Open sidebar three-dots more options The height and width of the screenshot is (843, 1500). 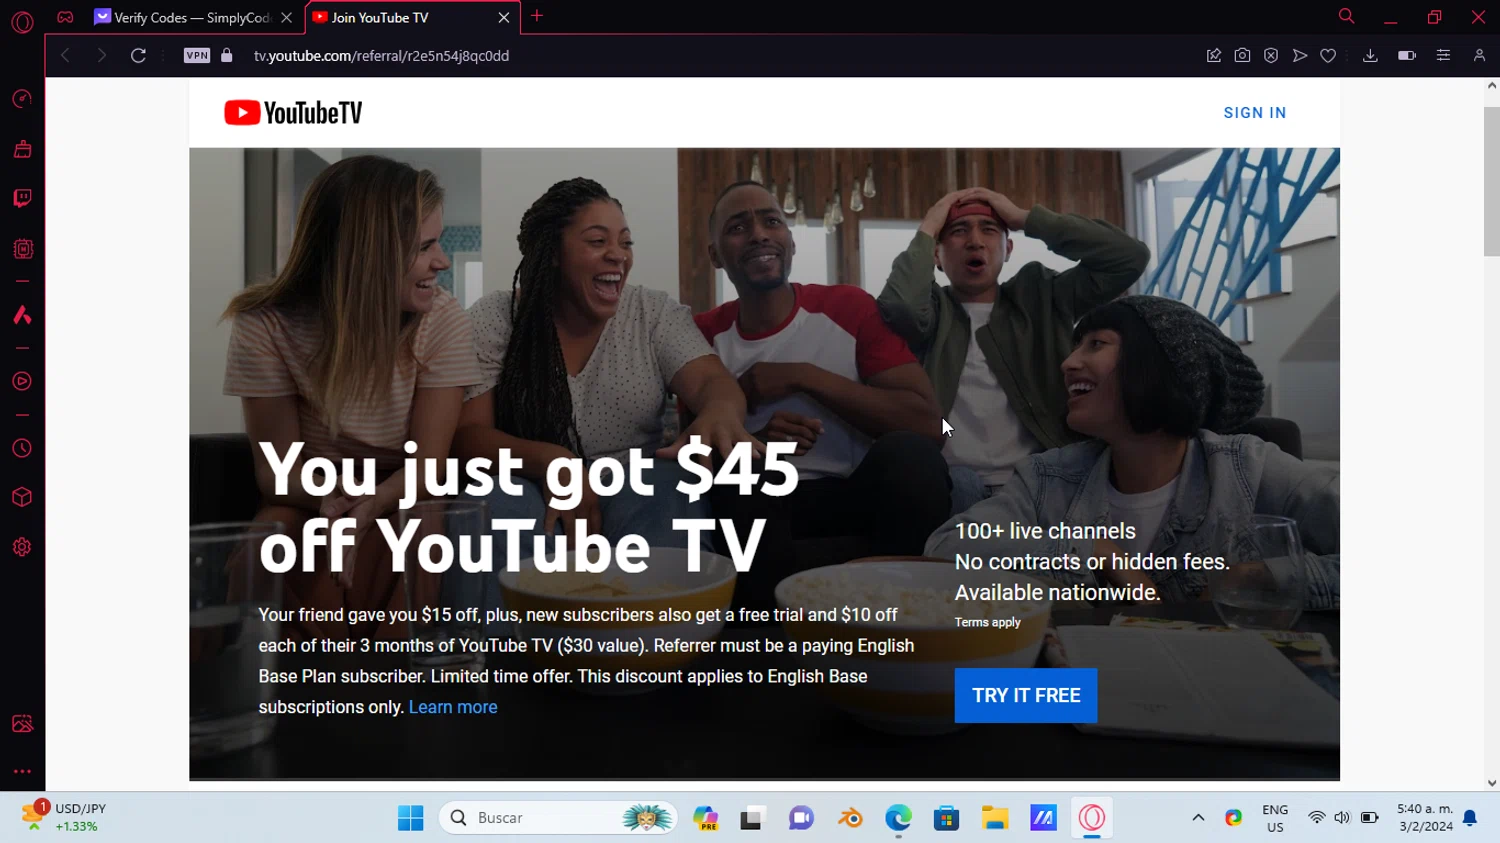[x=22, y=771]
